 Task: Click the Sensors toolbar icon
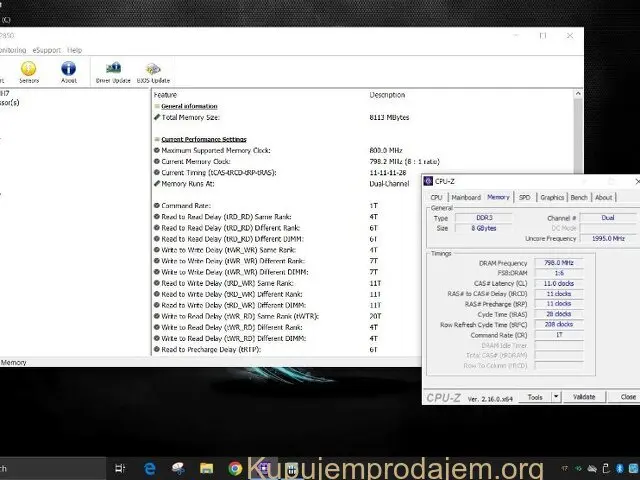[x=29, y=71]
